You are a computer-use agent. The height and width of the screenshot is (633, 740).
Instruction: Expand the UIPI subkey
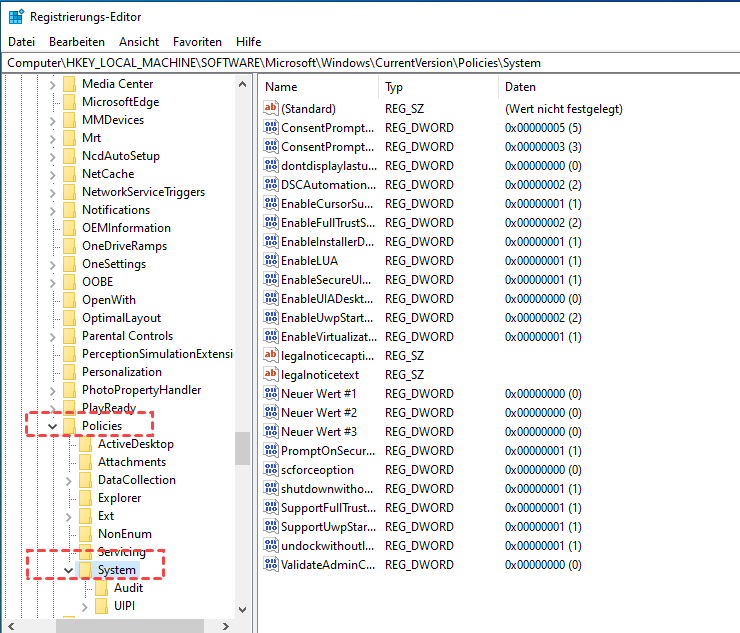pos(84,607)
